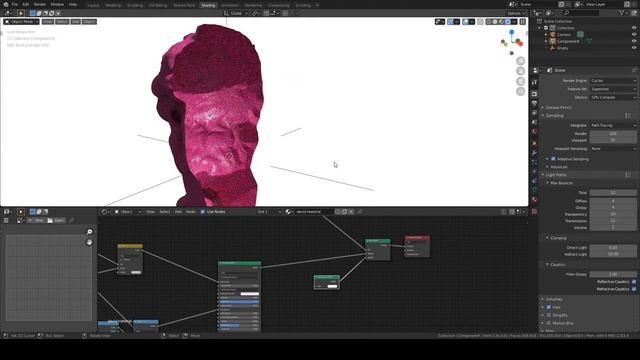Click the viewport Select menu button

(x=62, y=22)
